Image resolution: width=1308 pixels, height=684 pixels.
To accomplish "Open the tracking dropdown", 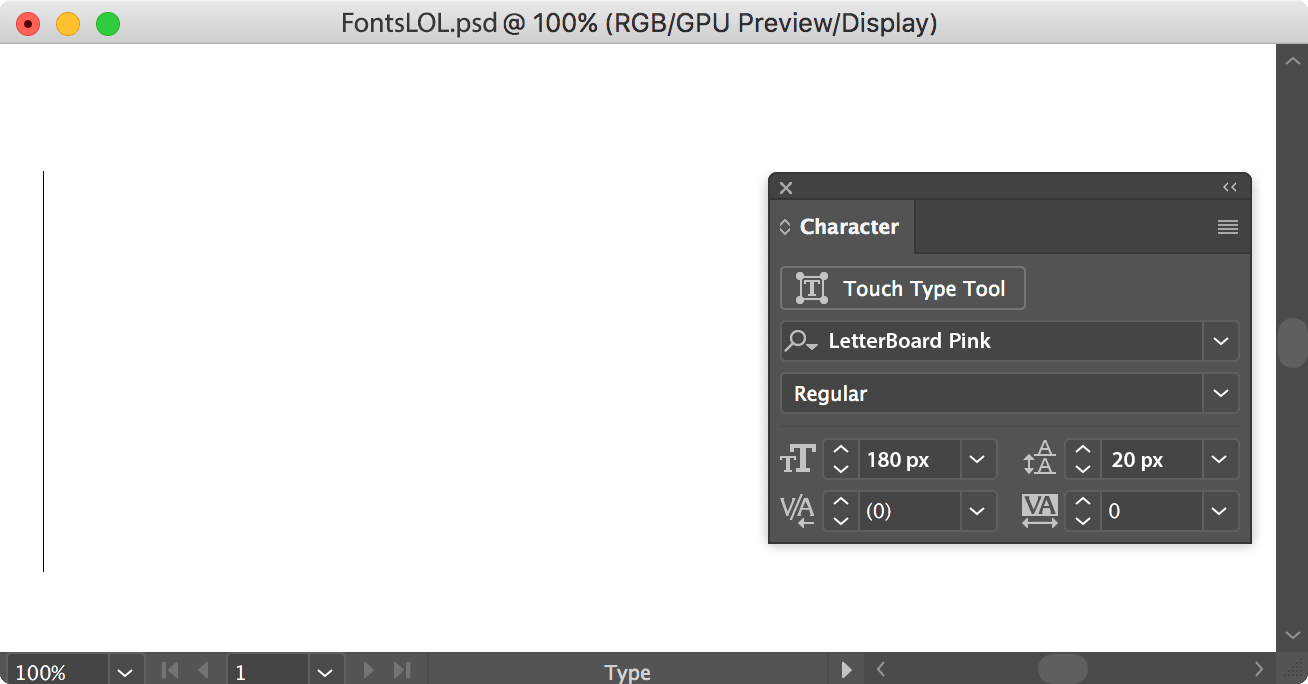I will [1219, 511].
